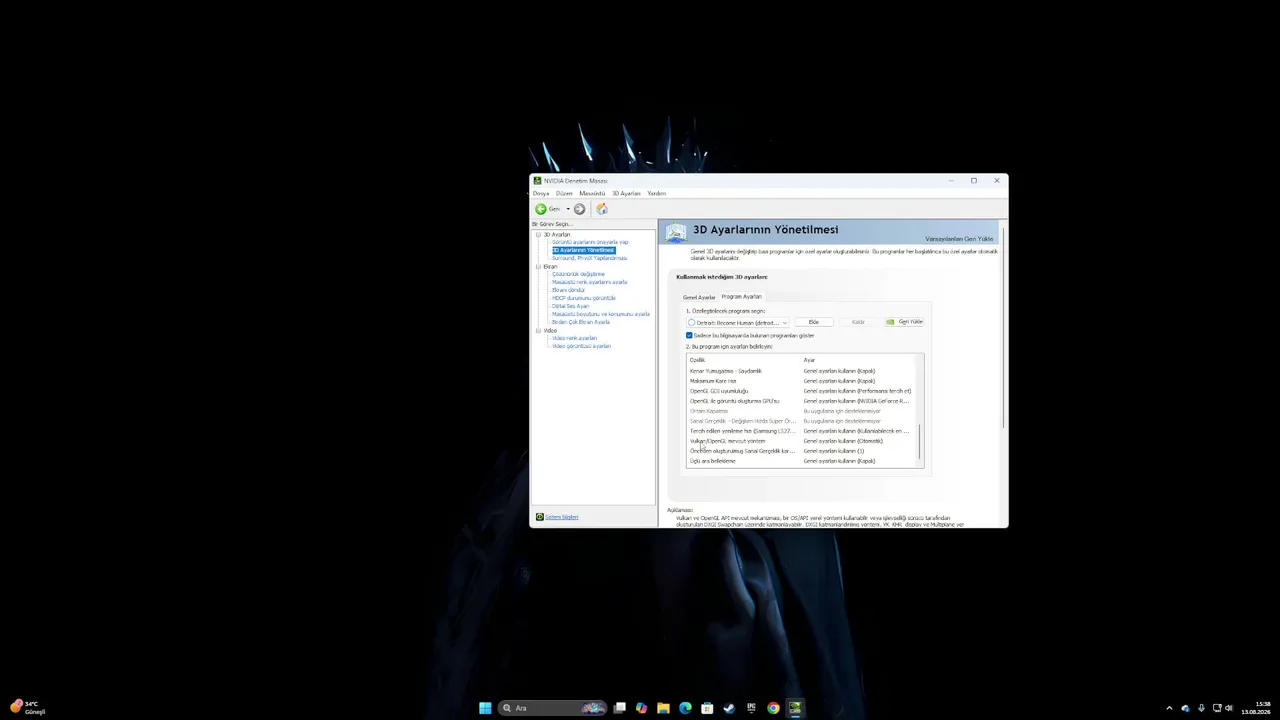Screen dimensions: 1280x720
Task: Open Birden Çok Ekran Ayarla
Action: [581, 322]
